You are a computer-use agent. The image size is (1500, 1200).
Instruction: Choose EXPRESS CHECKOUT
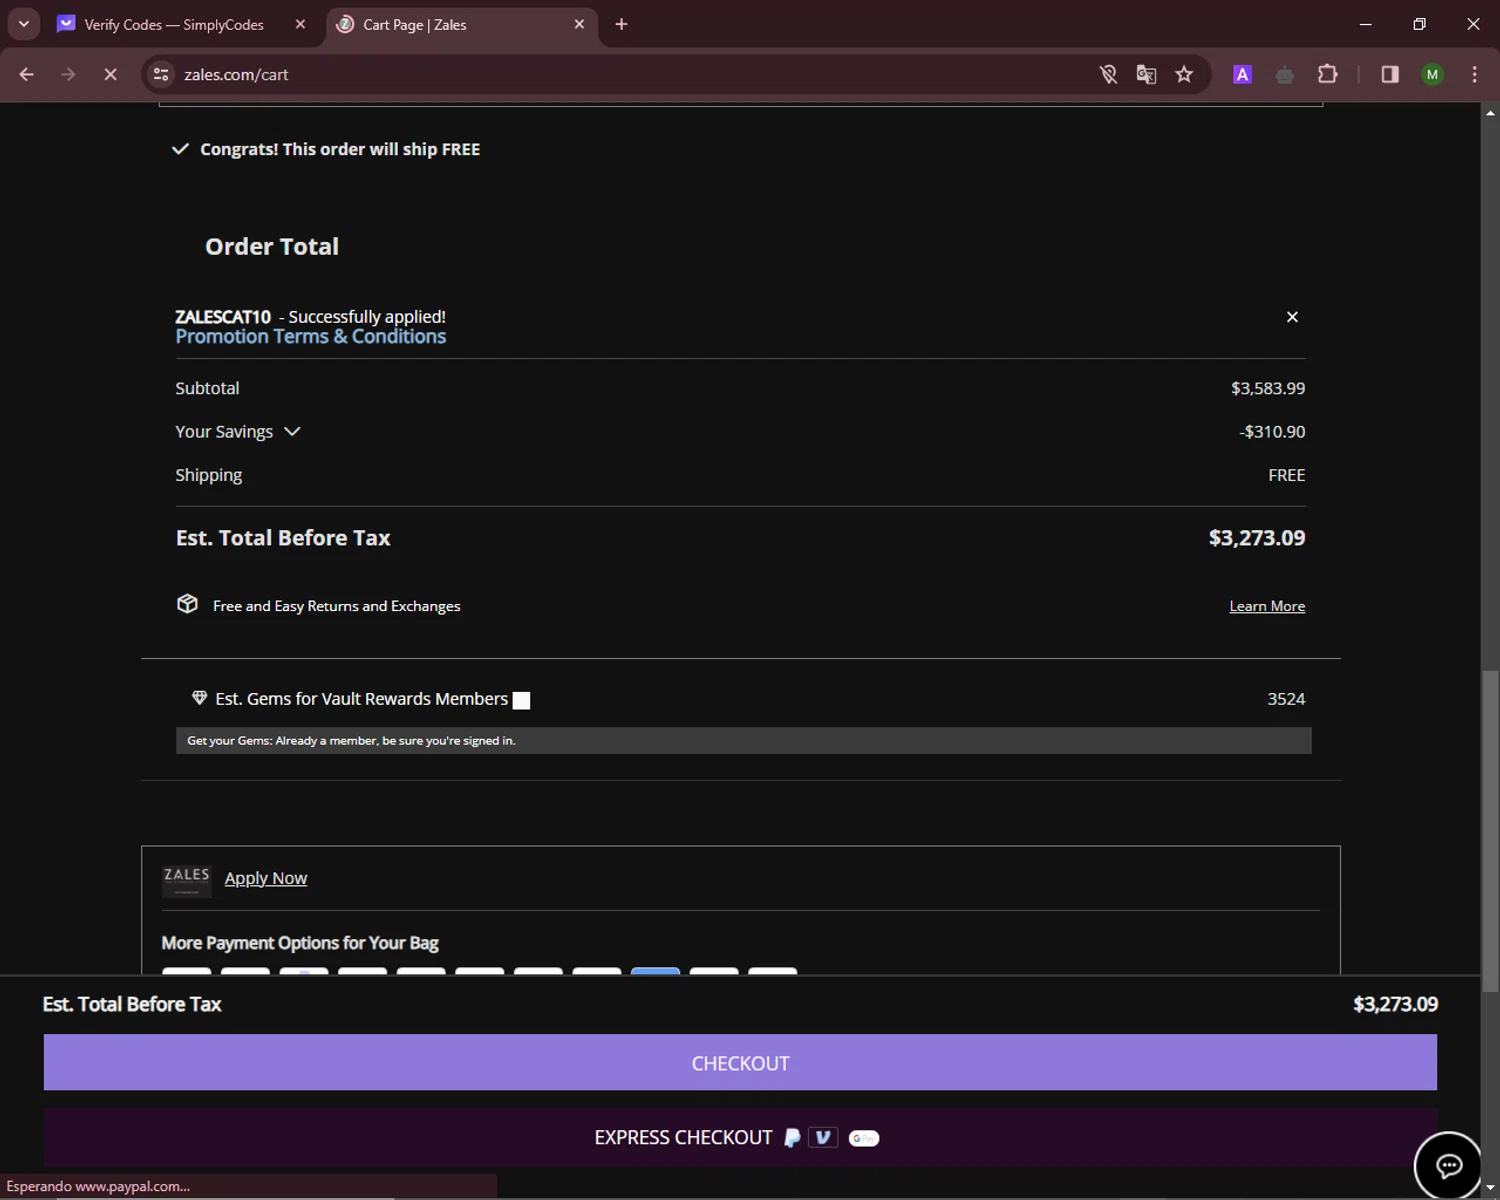coord(740,1137)
